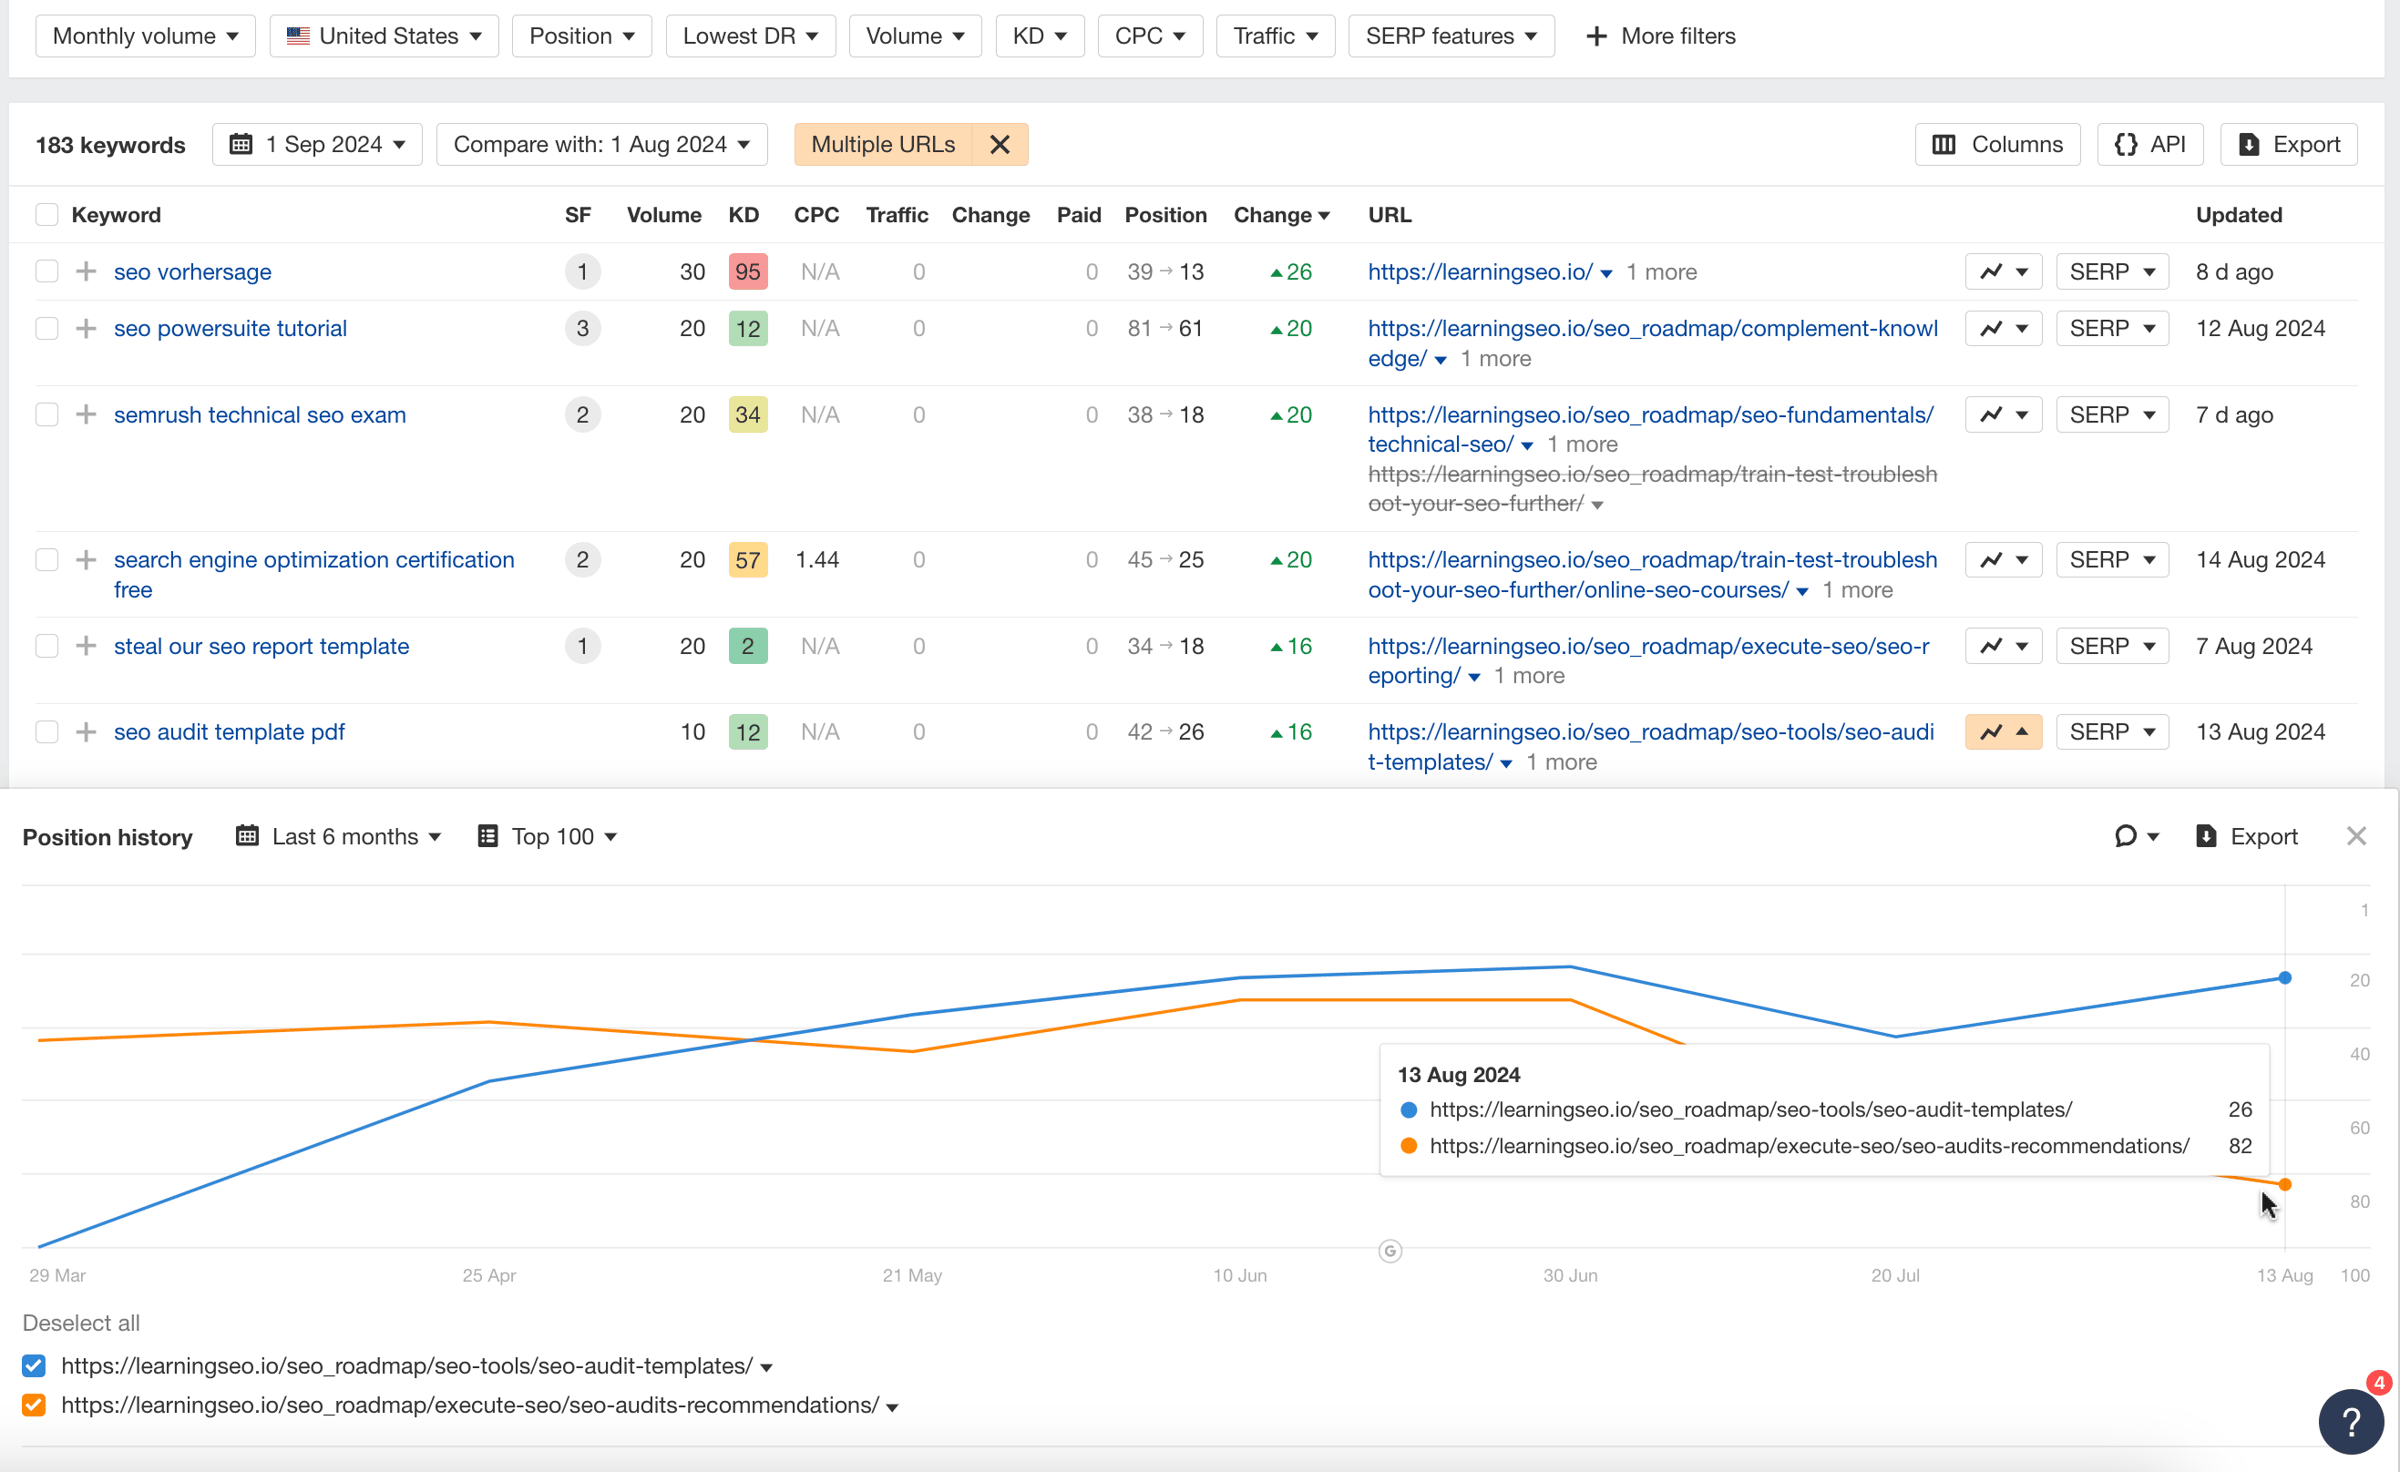Screen dimensions: 2400x1472
Task: Click the steal our seo report template keyword link
Action: click(261, 646)
